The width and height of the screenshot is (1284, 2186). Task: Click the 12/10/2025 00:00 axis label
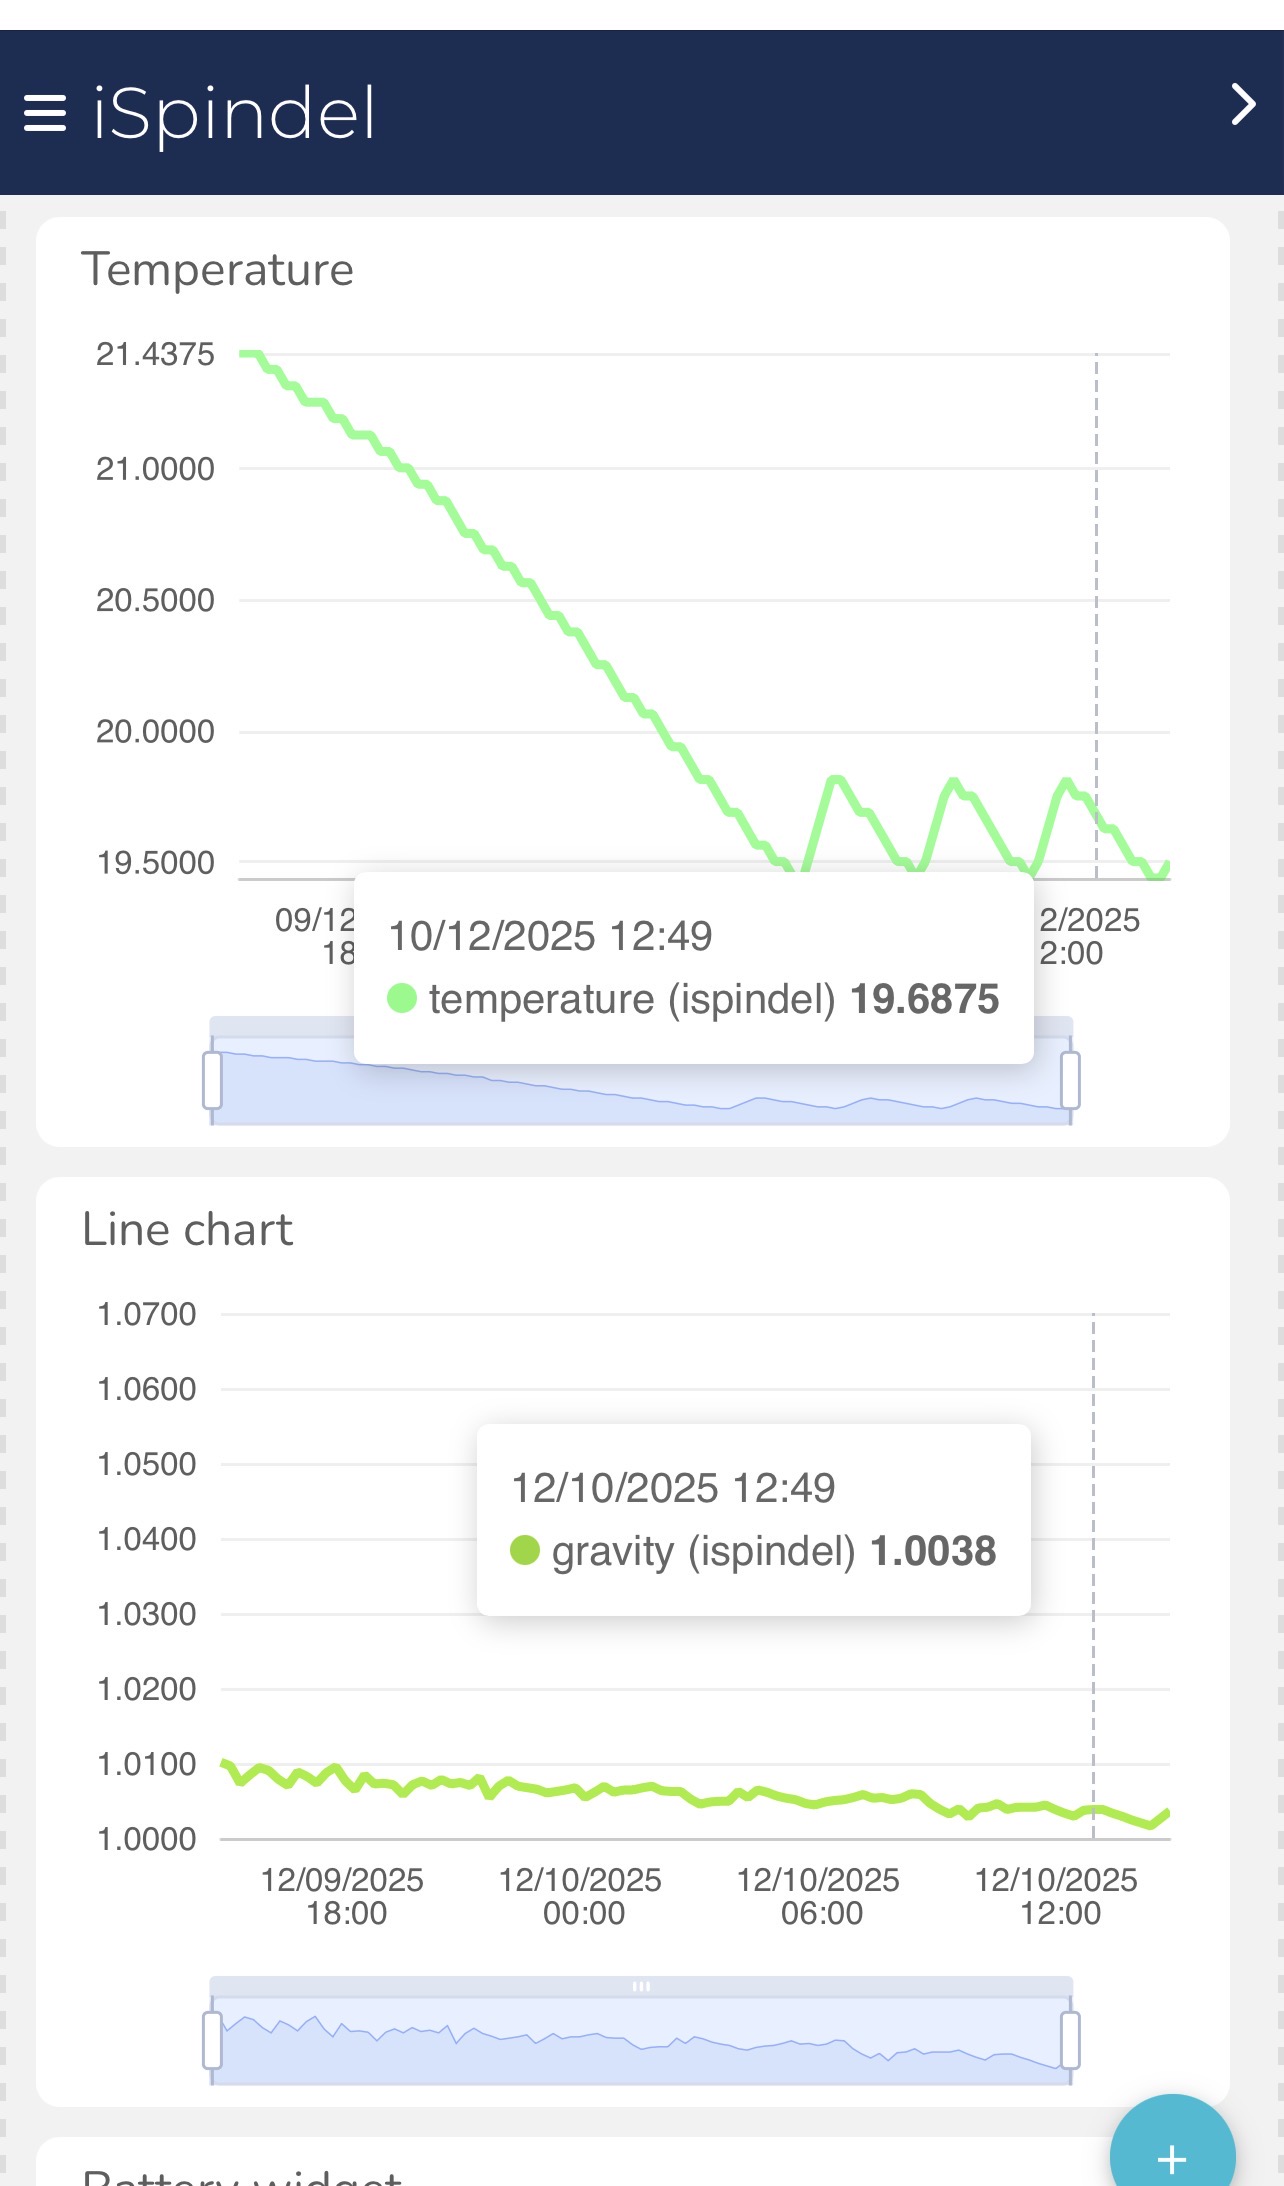click(581, 1896)
